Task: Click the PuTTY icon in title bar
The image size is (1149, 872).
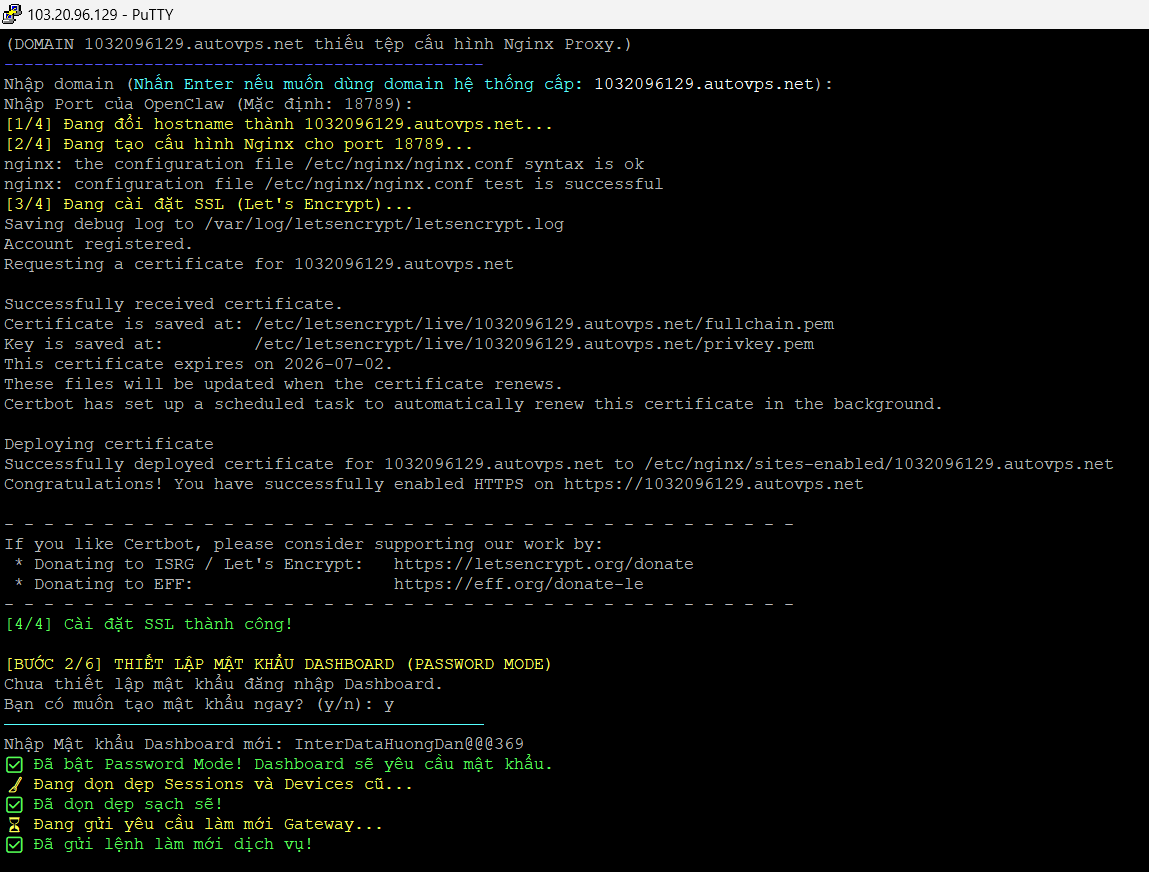Action: (x=12, y=14)
